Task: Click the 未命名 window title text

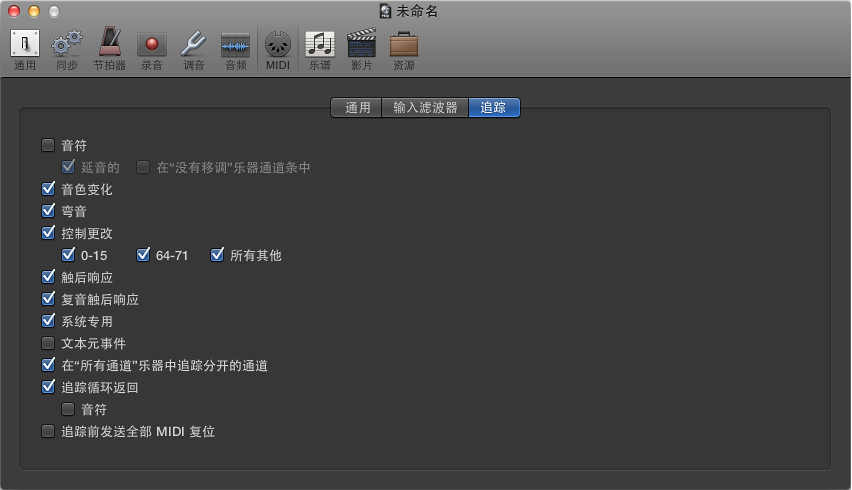Action: pos(417,11)
